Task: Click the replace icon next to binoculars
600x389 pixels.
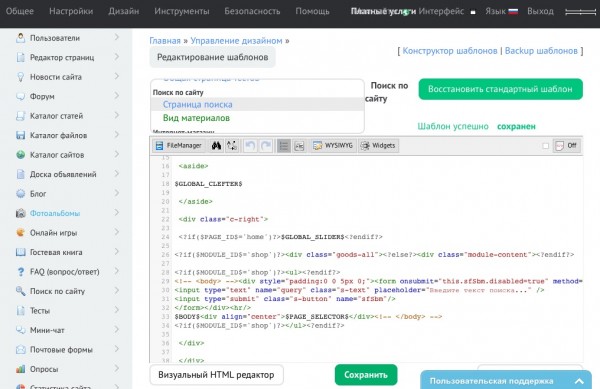Action: tap(232, 146)
